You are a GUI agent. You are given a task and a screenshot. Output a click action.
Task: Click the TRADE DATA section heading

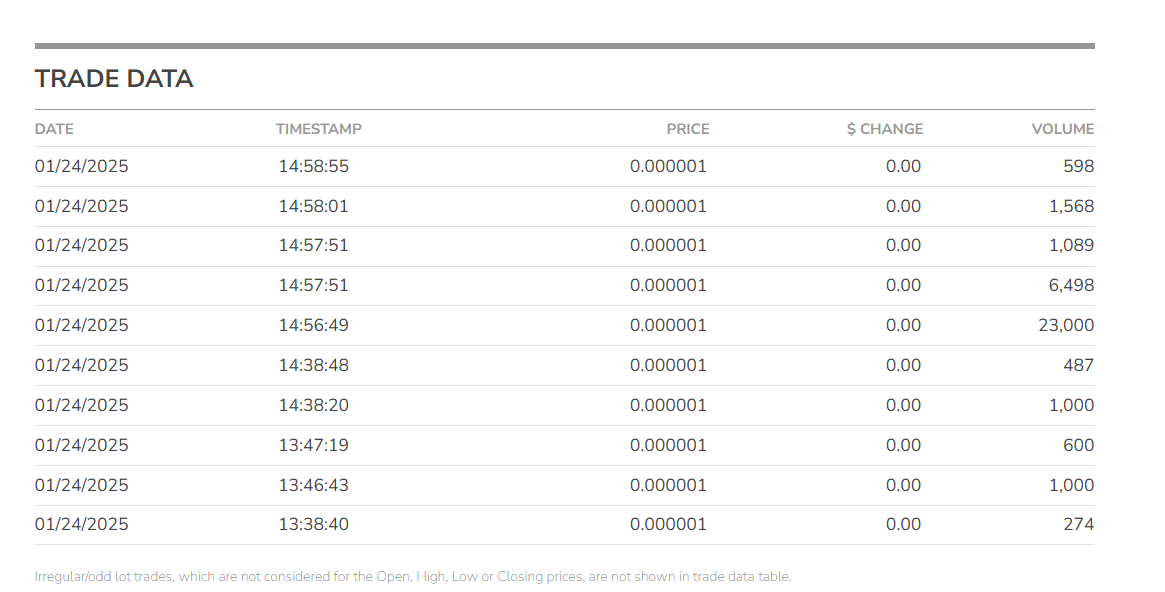(x=114, y=79)
